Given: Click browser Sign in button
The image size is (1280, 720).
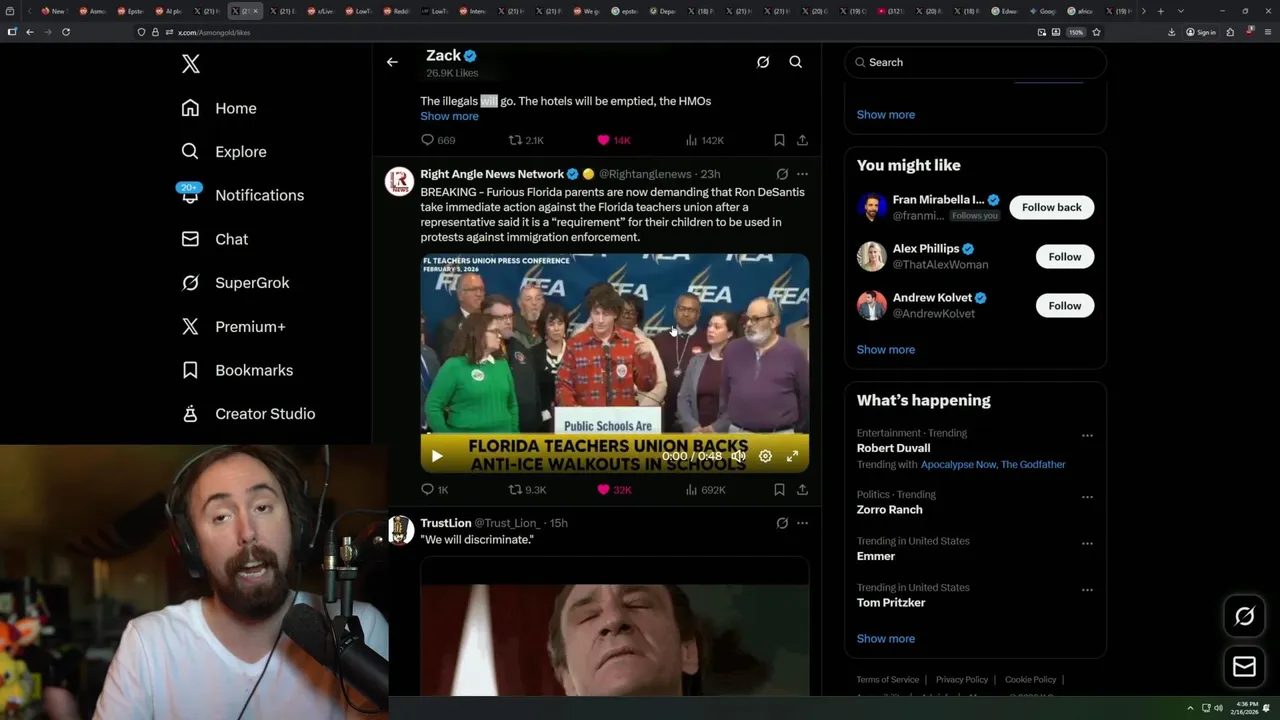Looking at the screenshot, I should 1201,32.
